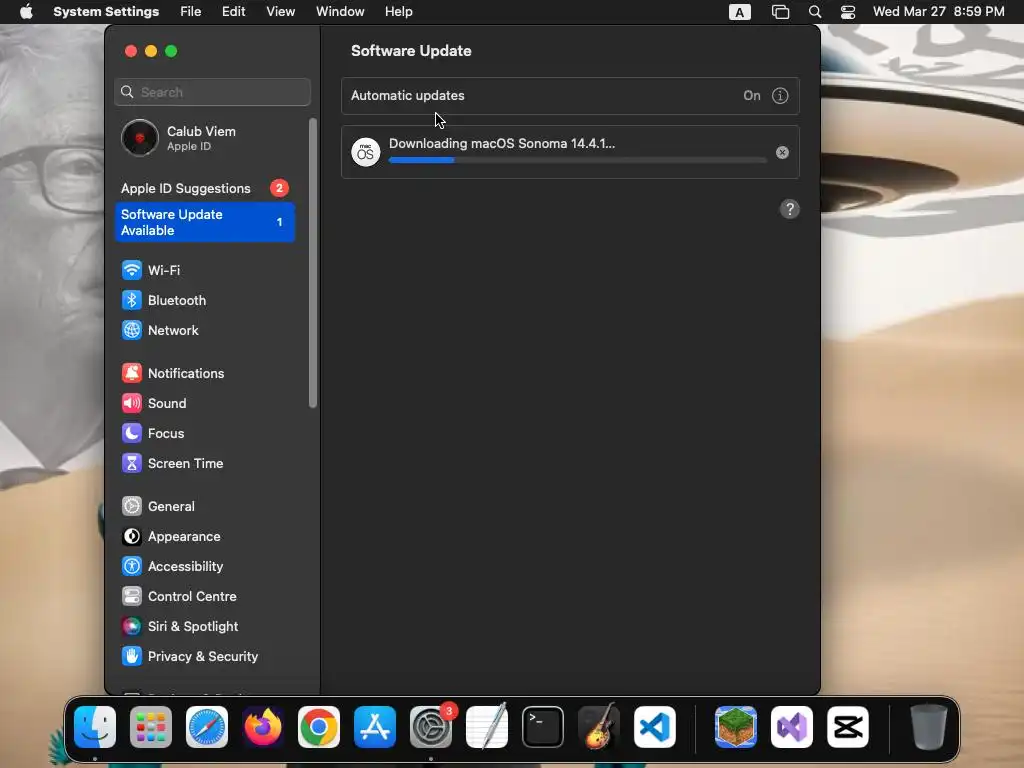This screenshot has height=768, width=1024.
Task: Select Screen Time in sidebar
Action: (x=204, y=464)
